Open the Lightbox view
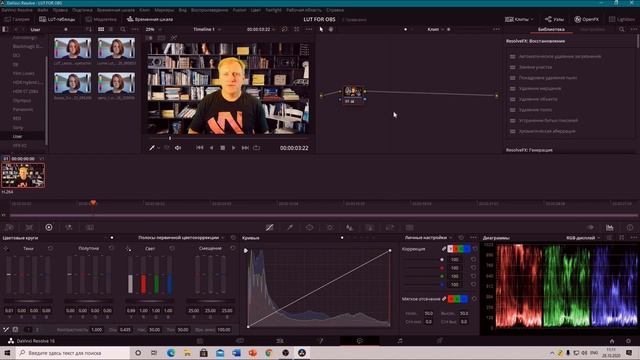Image resolution: width=640 pixels, height=360 pixels. (x=622, y=19)
